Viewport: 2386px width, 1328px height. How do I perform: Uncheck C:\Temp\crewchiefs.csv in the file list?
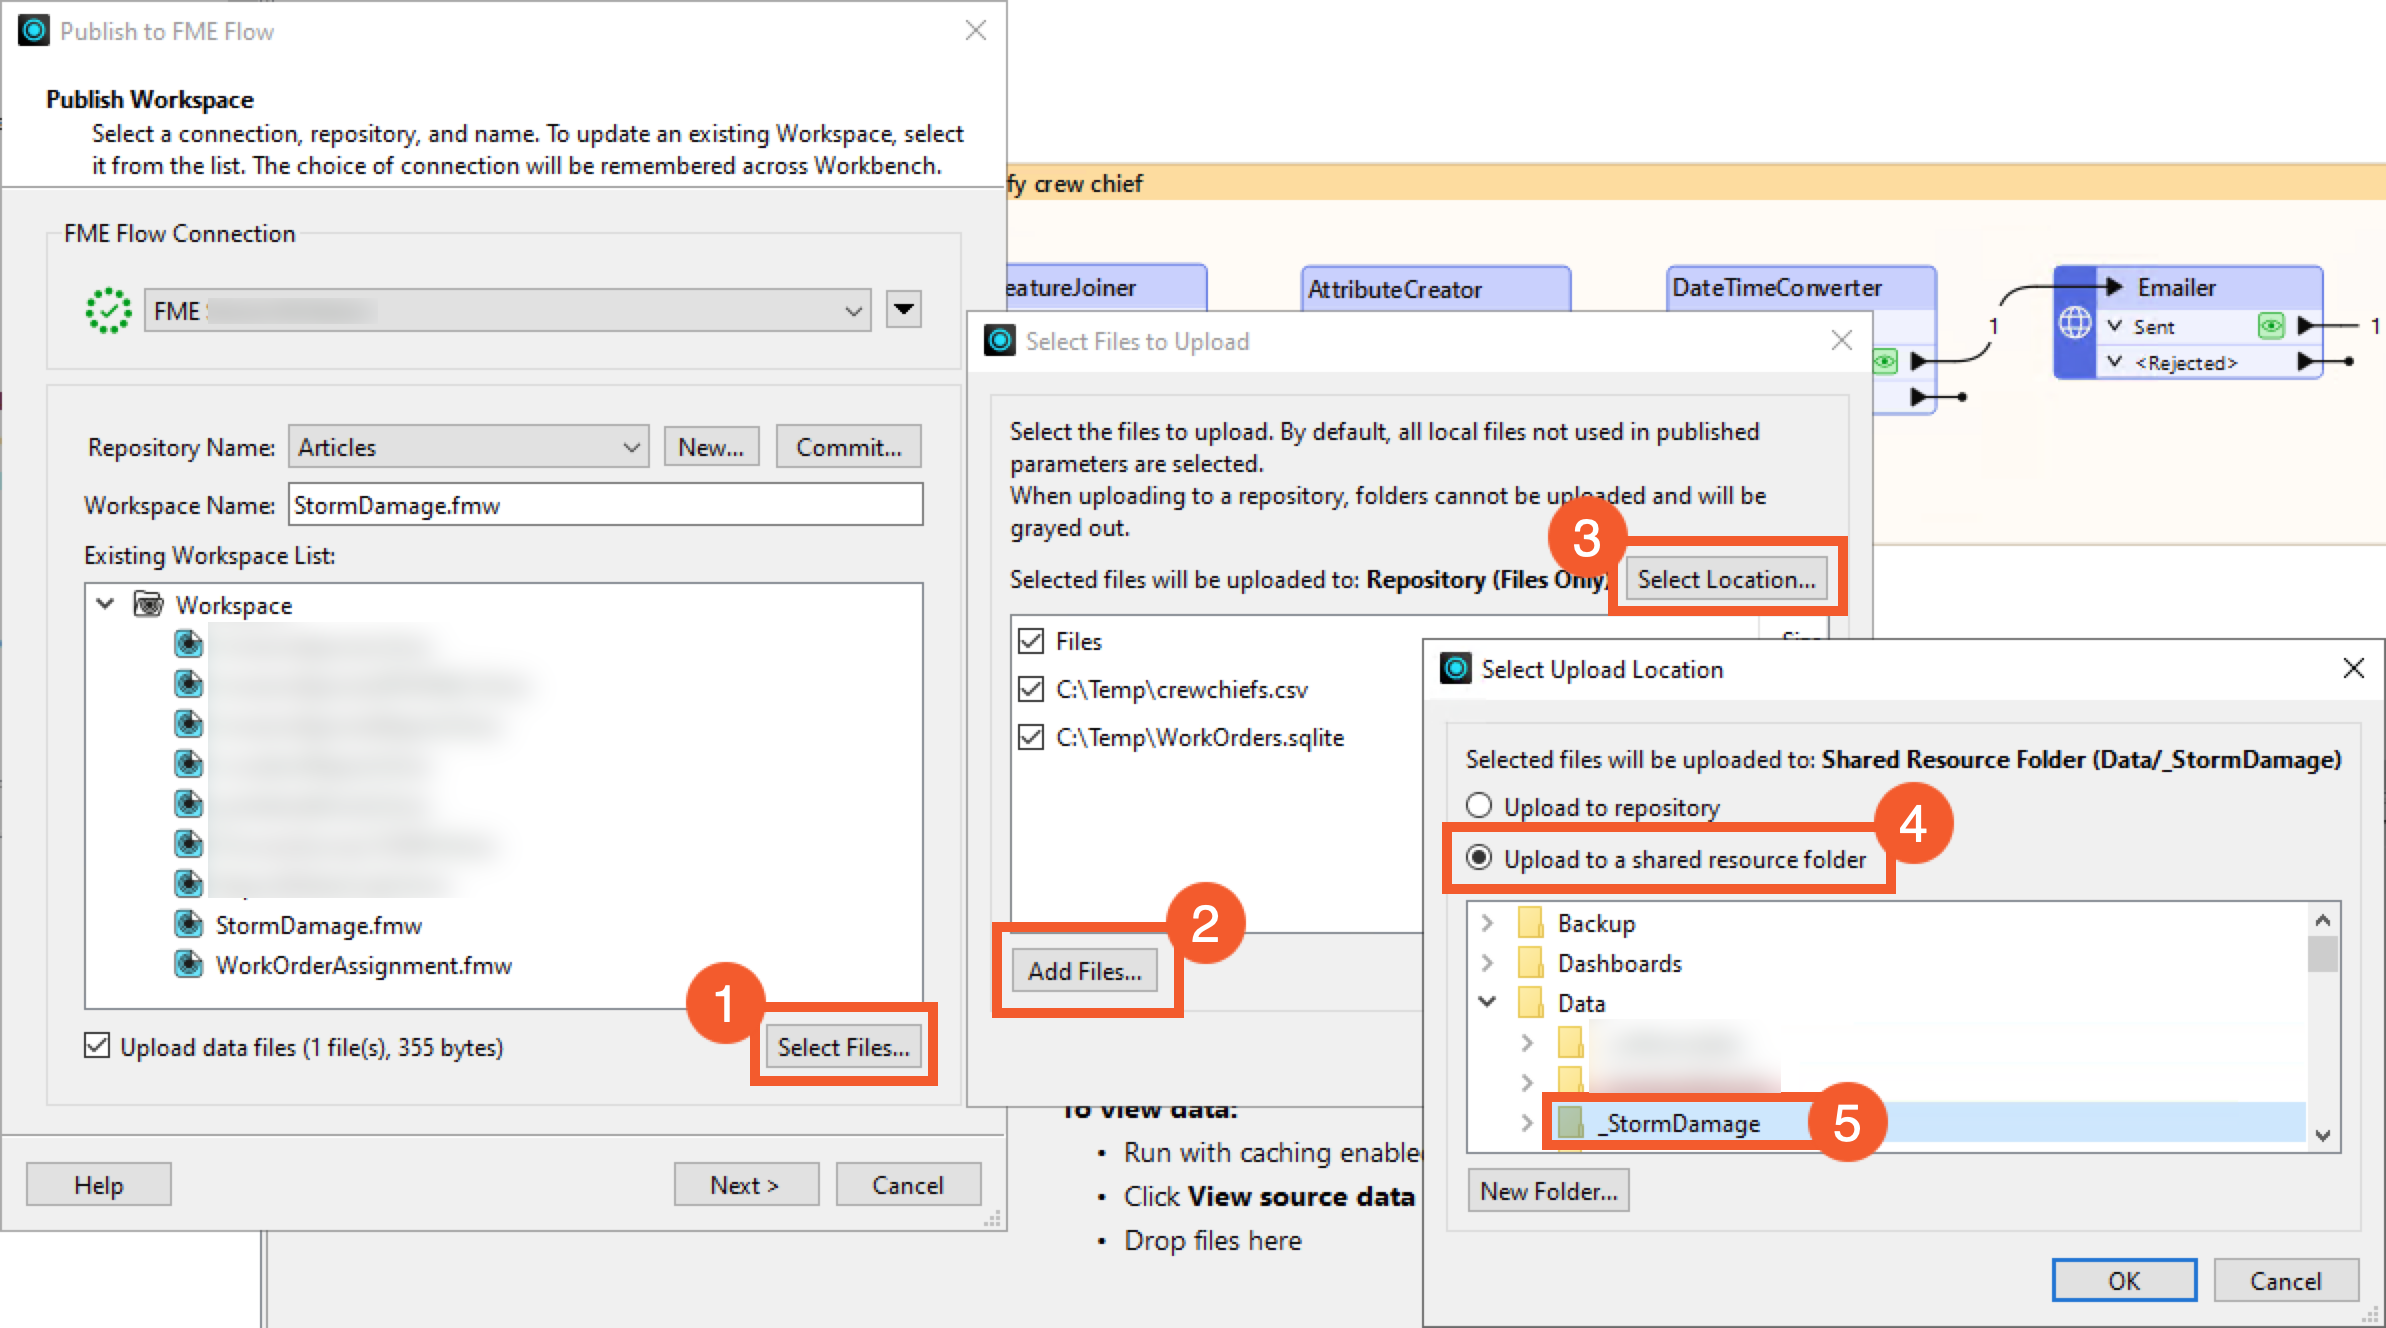1032,689
